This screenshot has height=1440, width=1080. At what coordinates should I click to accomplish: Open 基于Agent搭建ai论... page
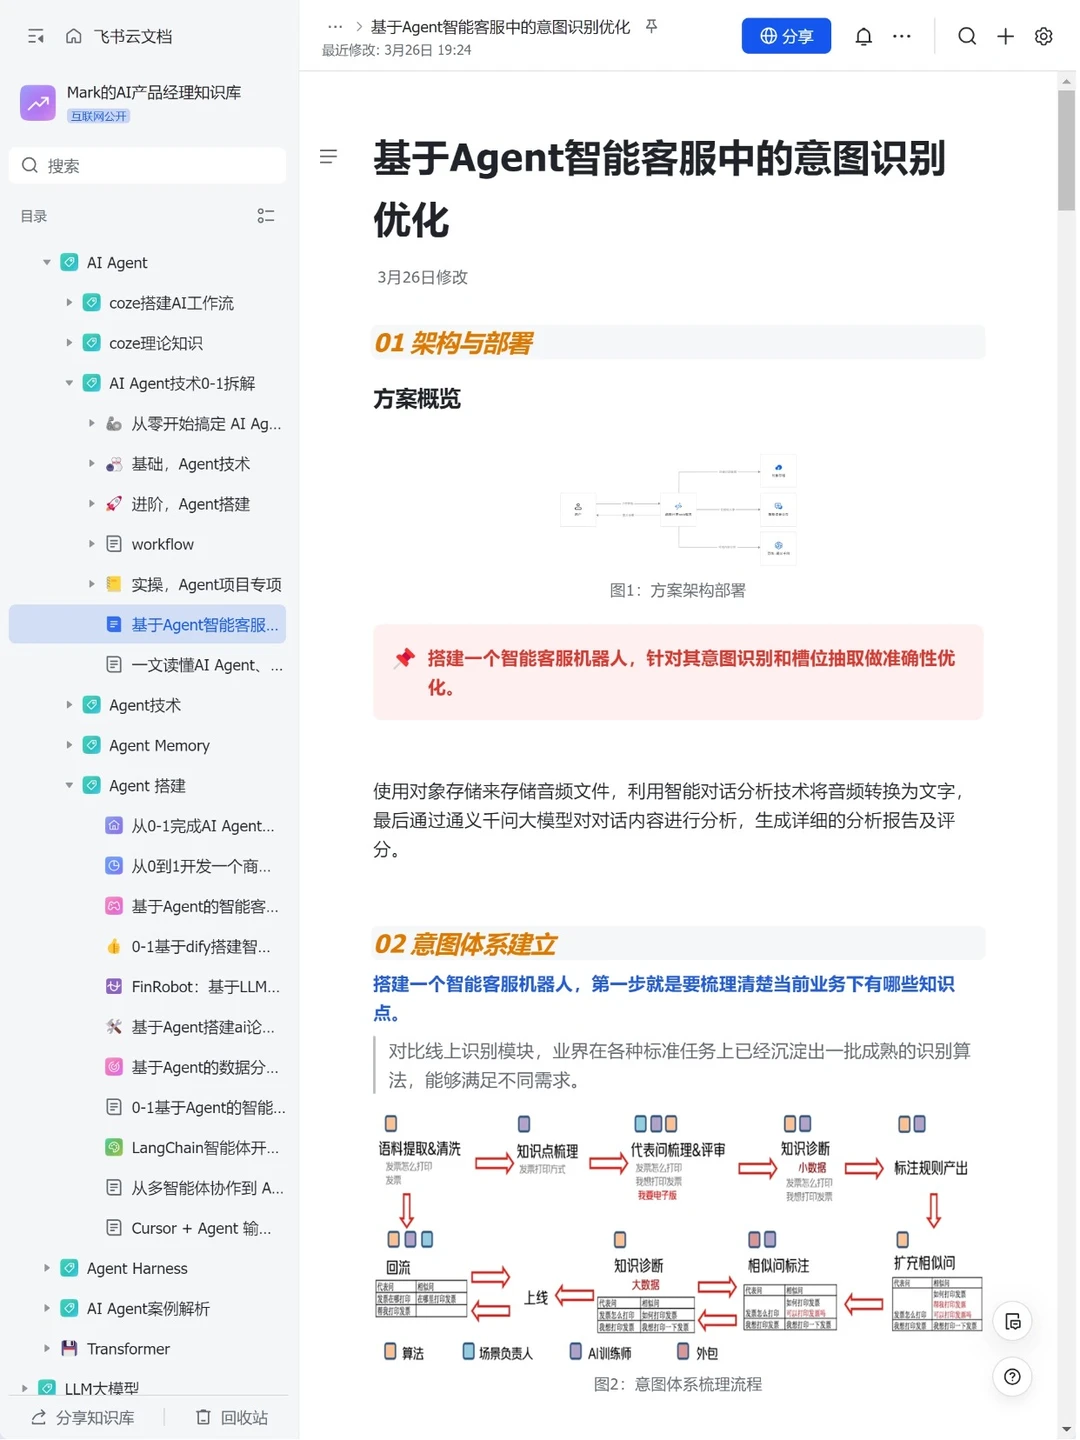(x=148, y=1027)
